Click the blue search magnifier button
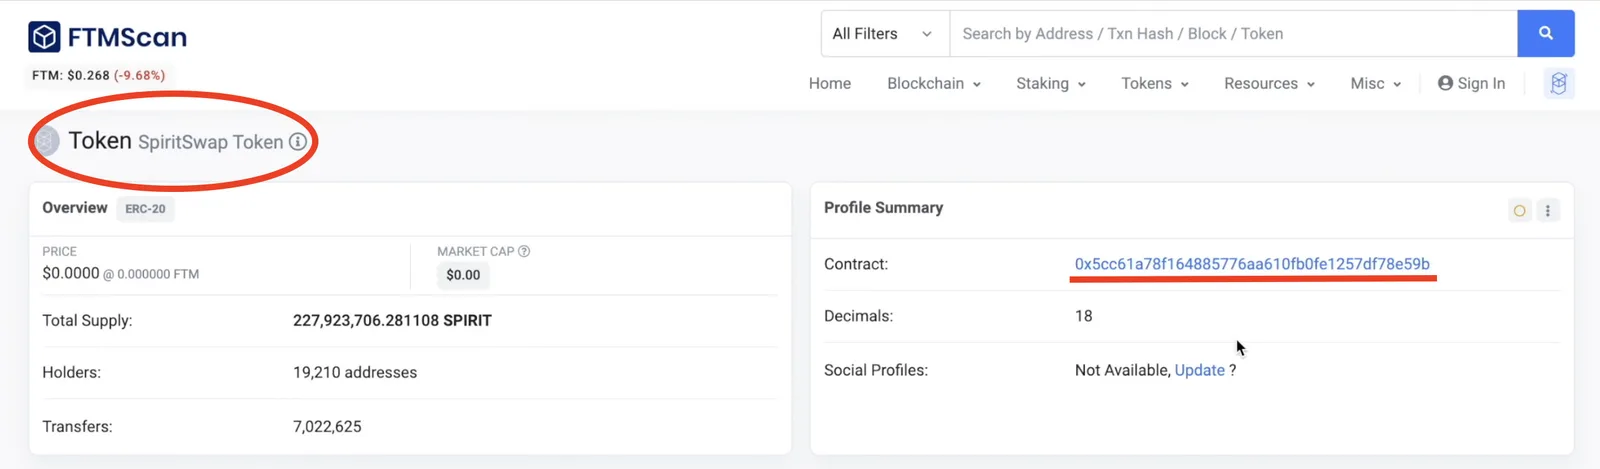The image size is (1600, 469). [1545, 34]
